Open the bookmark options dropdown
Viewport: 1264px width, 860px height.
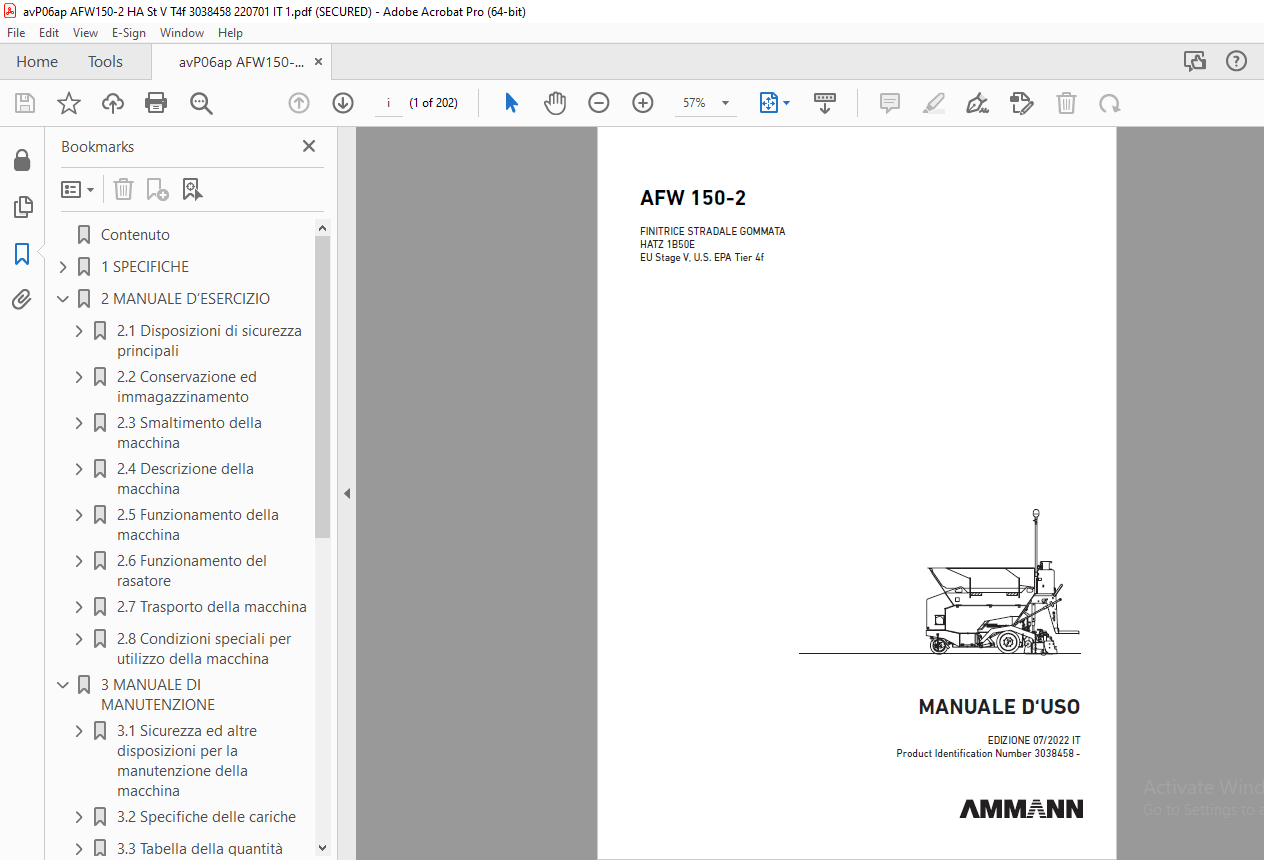pyautogui.click(x=78, y=189)
